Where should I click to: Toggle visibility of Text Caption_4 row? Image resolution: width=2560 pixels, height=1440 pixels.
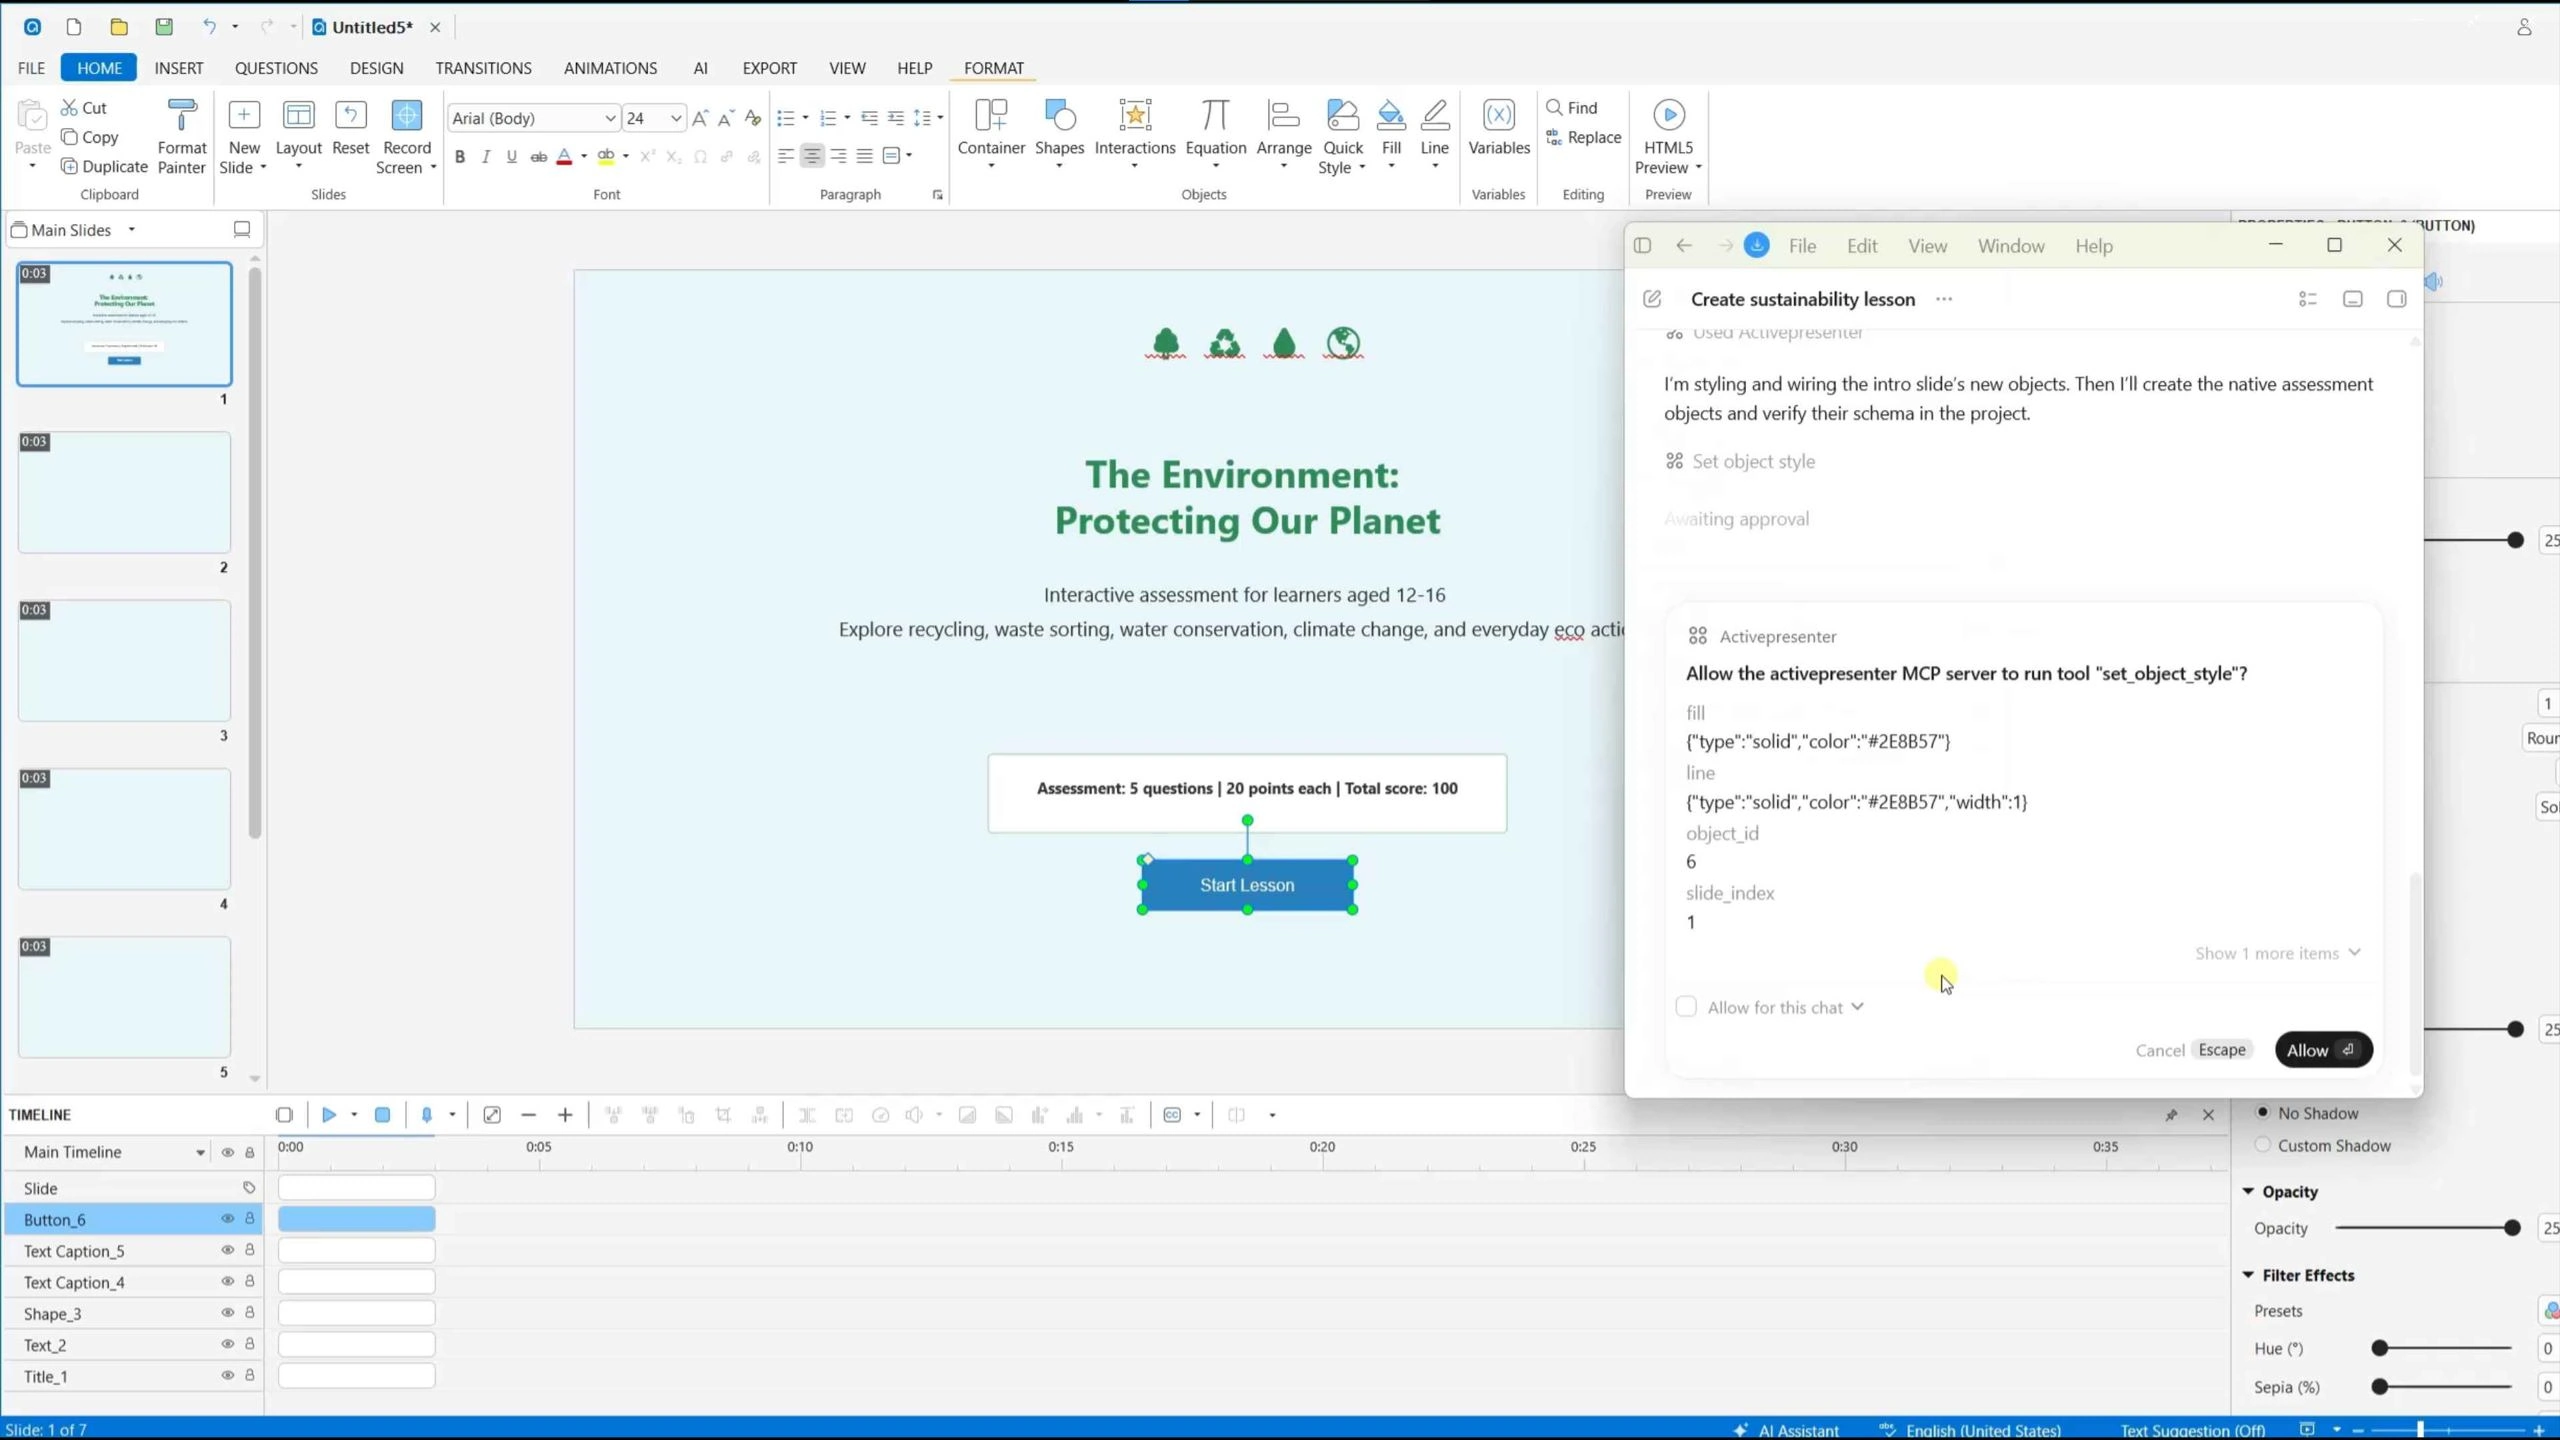click(227, 1281)
